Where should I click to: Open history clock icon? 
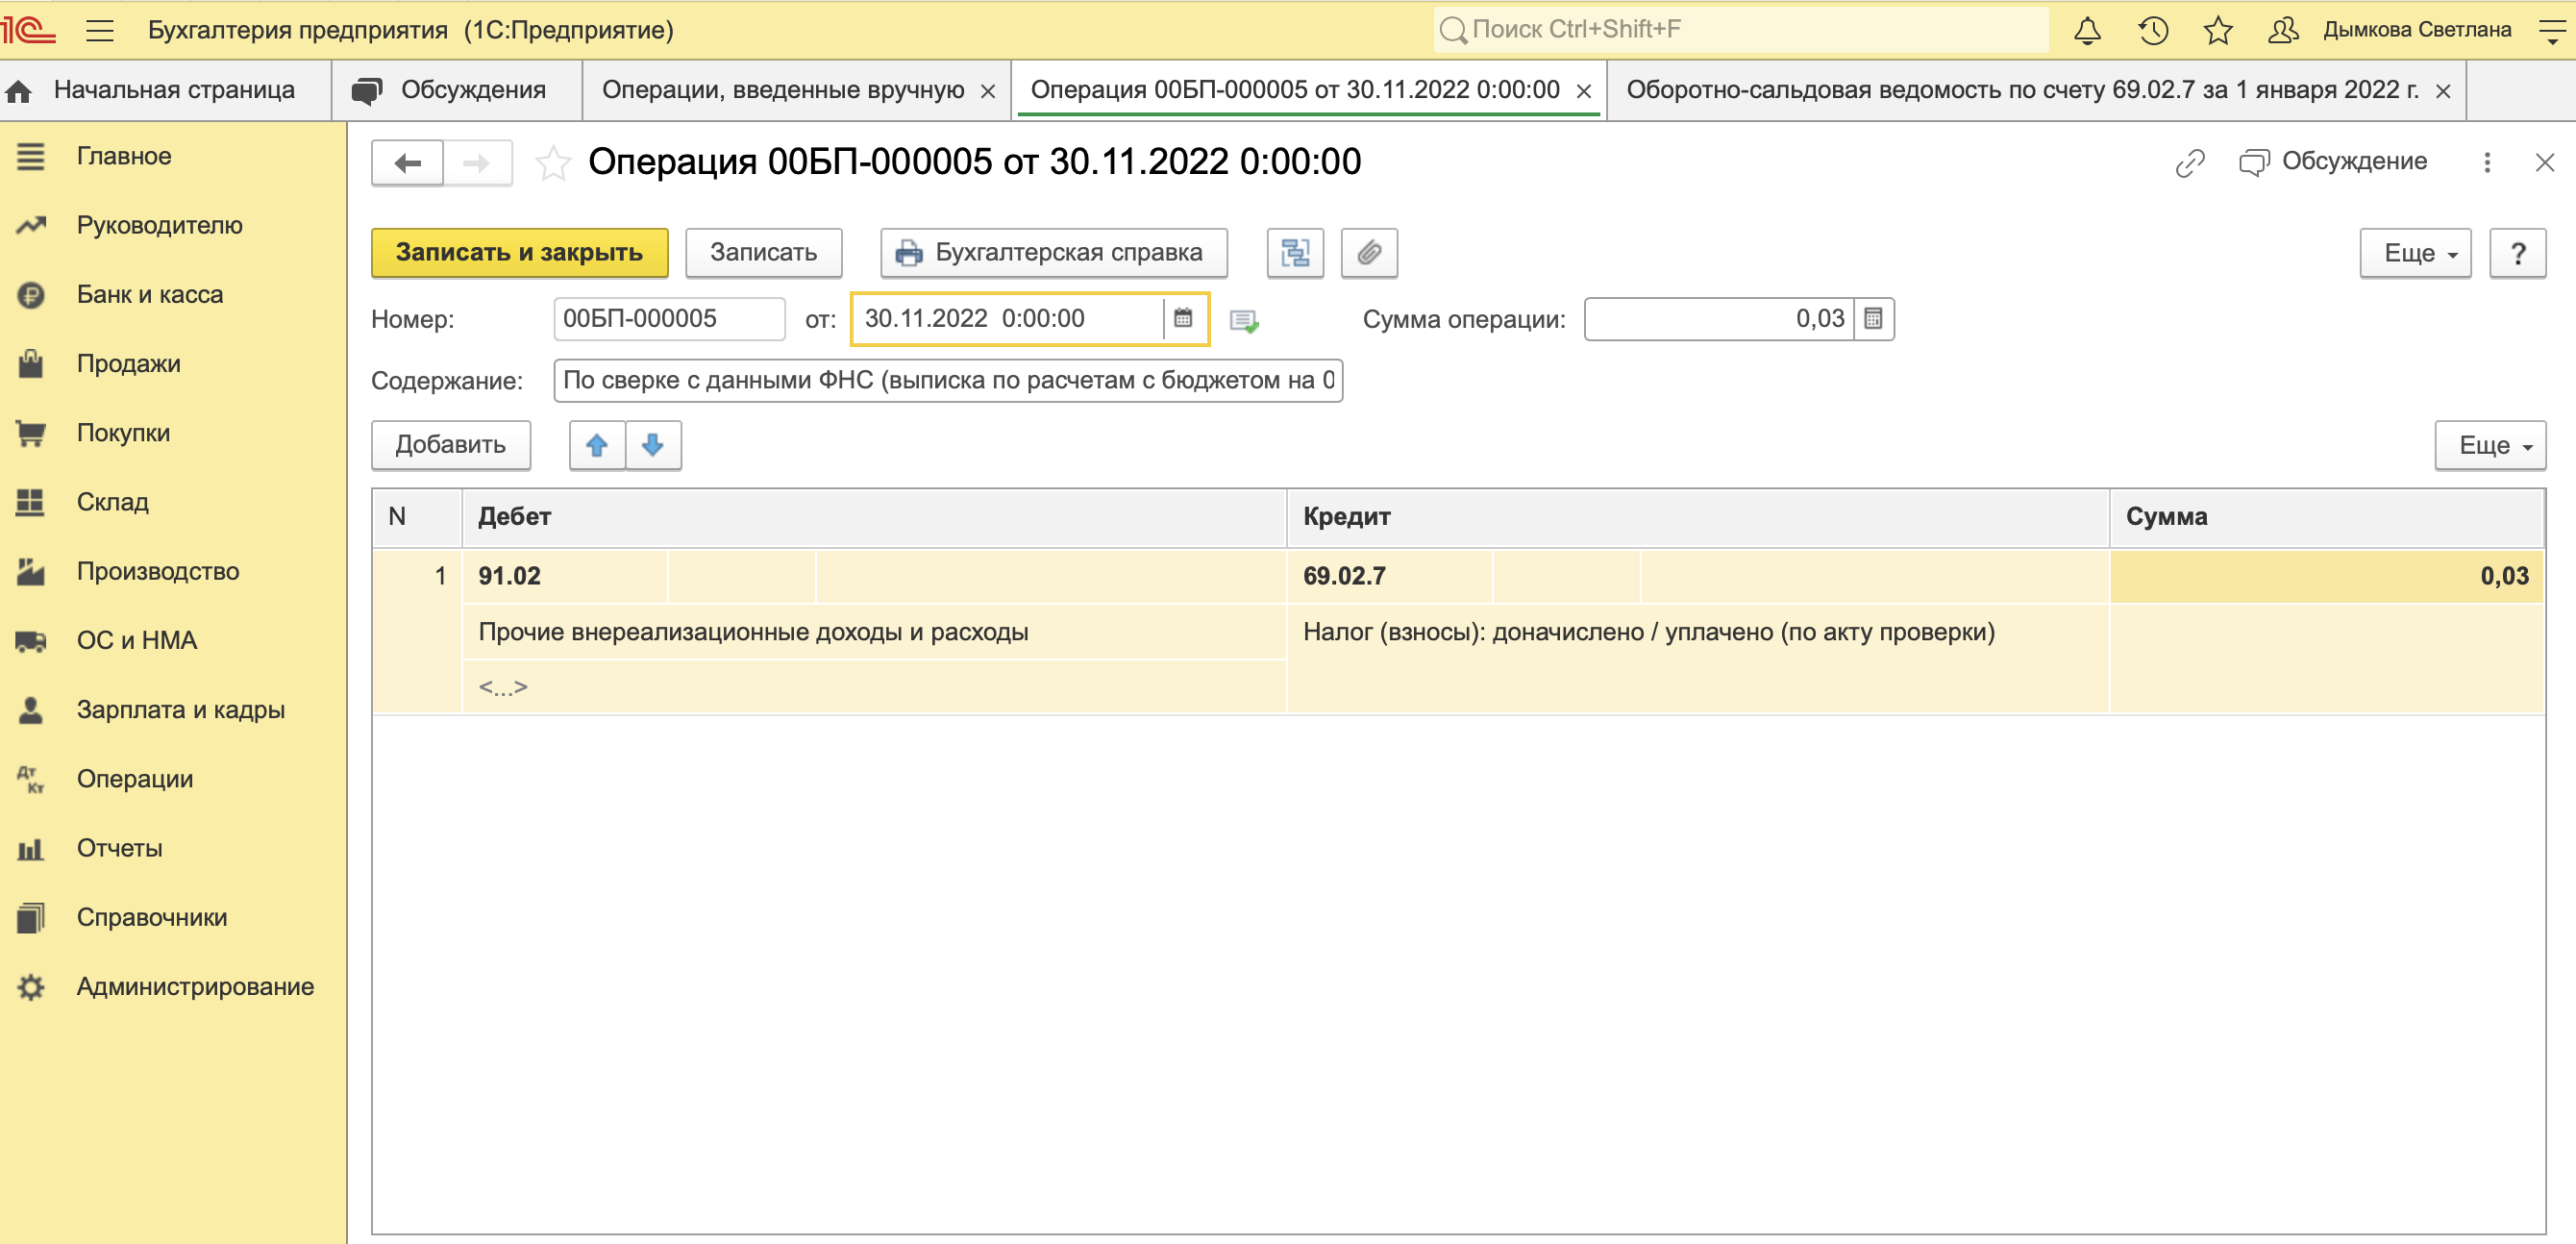pyautogui.click(x=2153, y=30)
